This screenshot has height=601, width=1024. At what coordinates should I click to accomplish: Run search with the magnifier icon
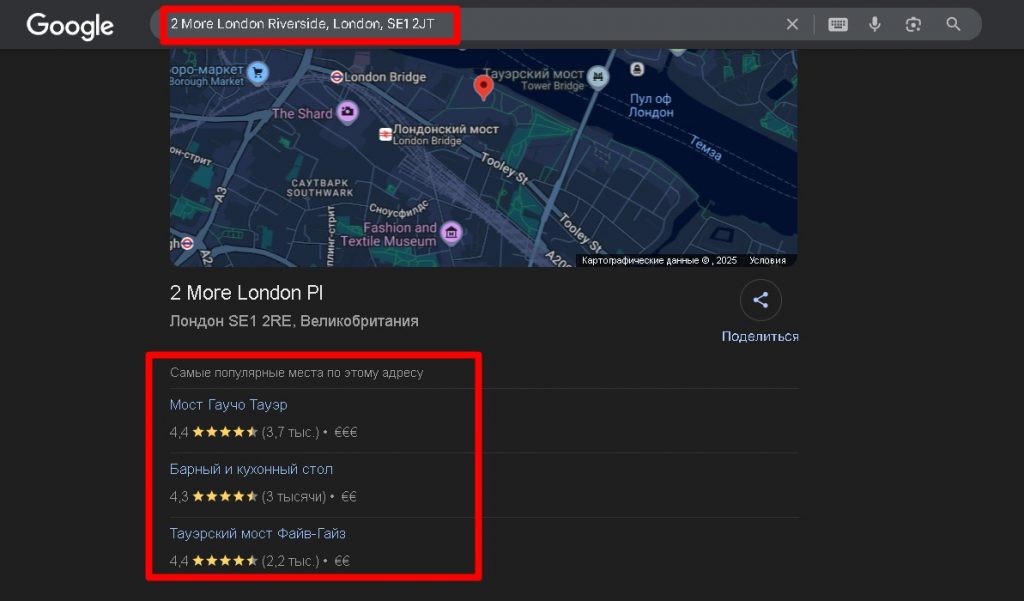(x=953, y=24)
